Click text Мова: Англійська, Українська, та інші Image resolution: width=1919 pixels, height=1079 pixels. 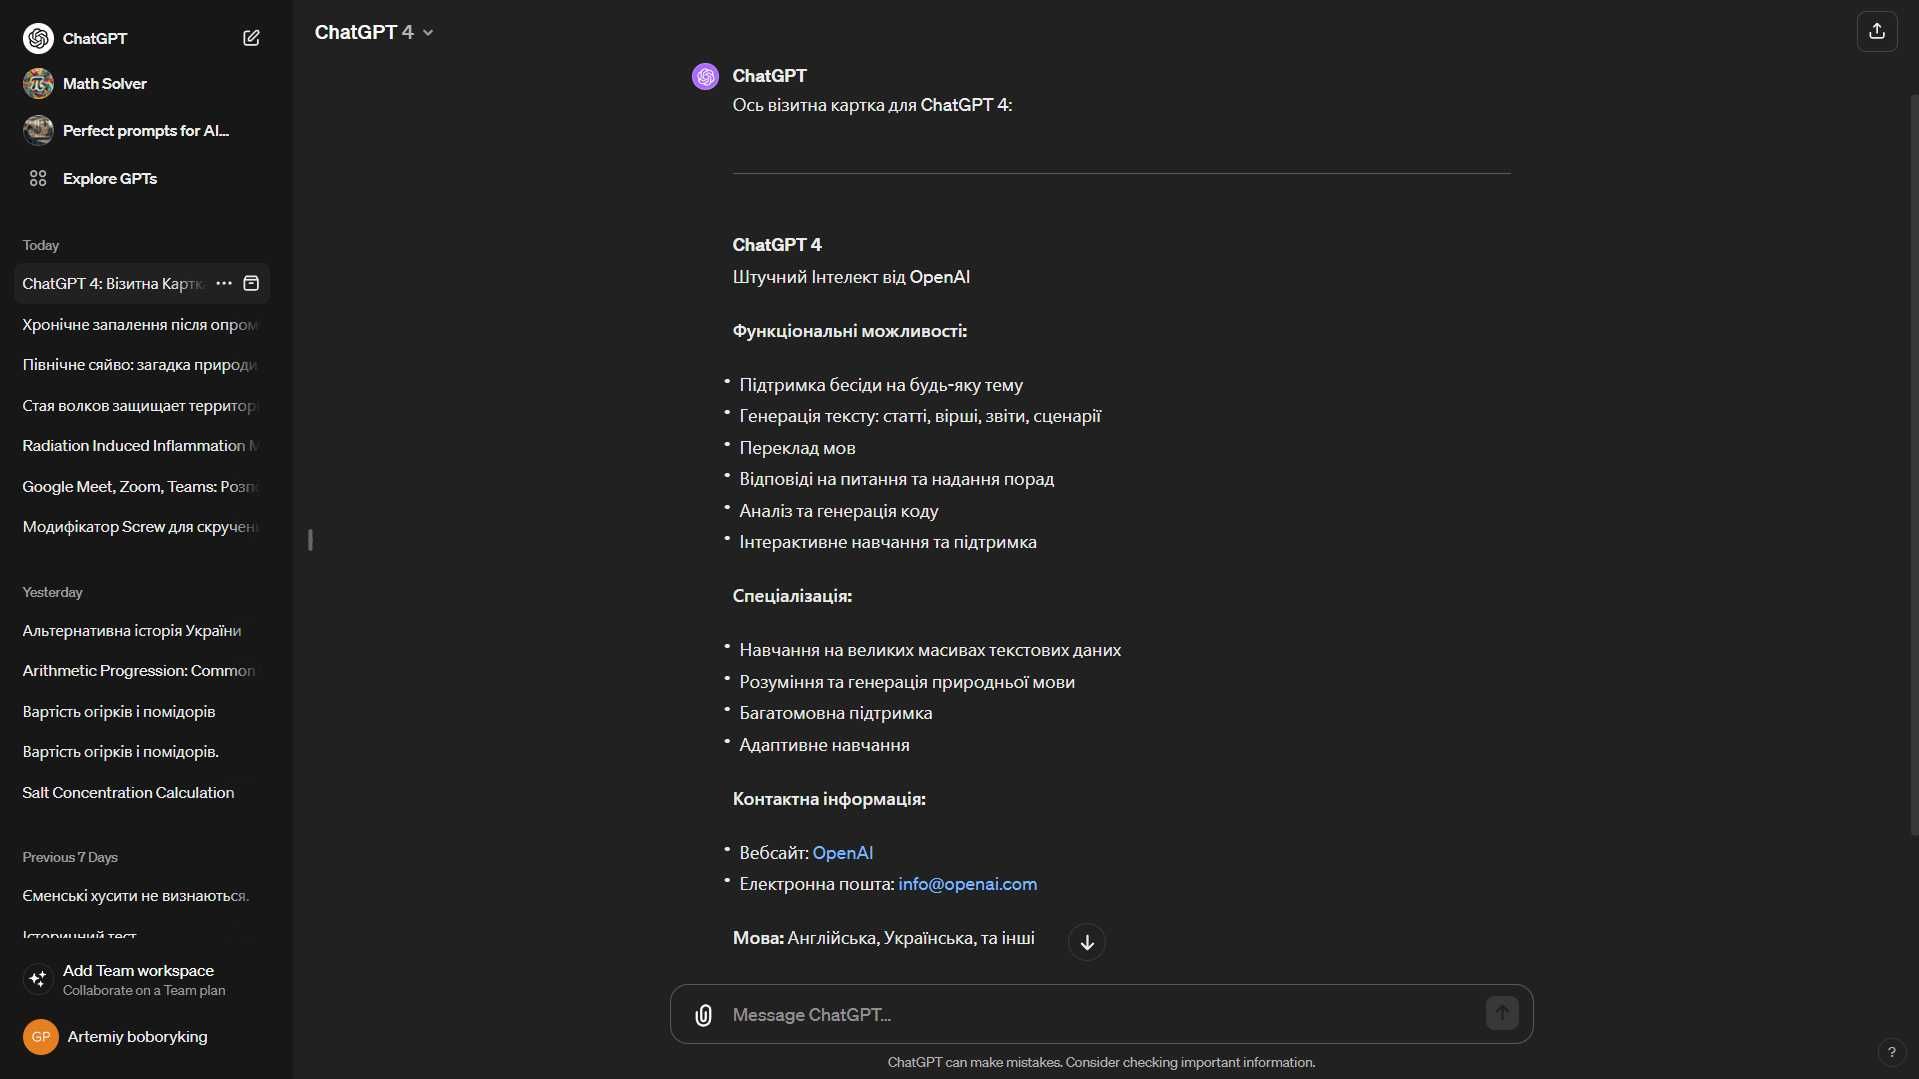[883, 938]
